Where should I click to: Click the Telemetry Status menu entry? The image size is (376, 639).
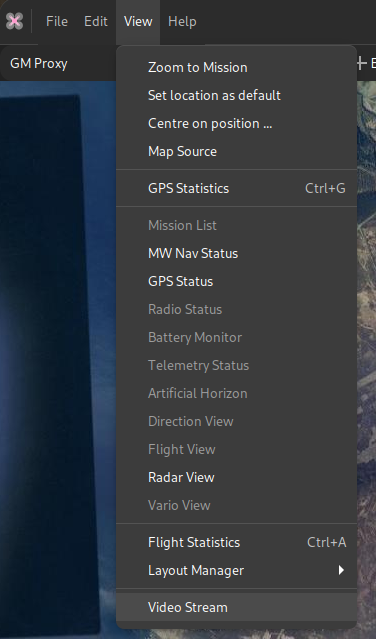[236, 366]
